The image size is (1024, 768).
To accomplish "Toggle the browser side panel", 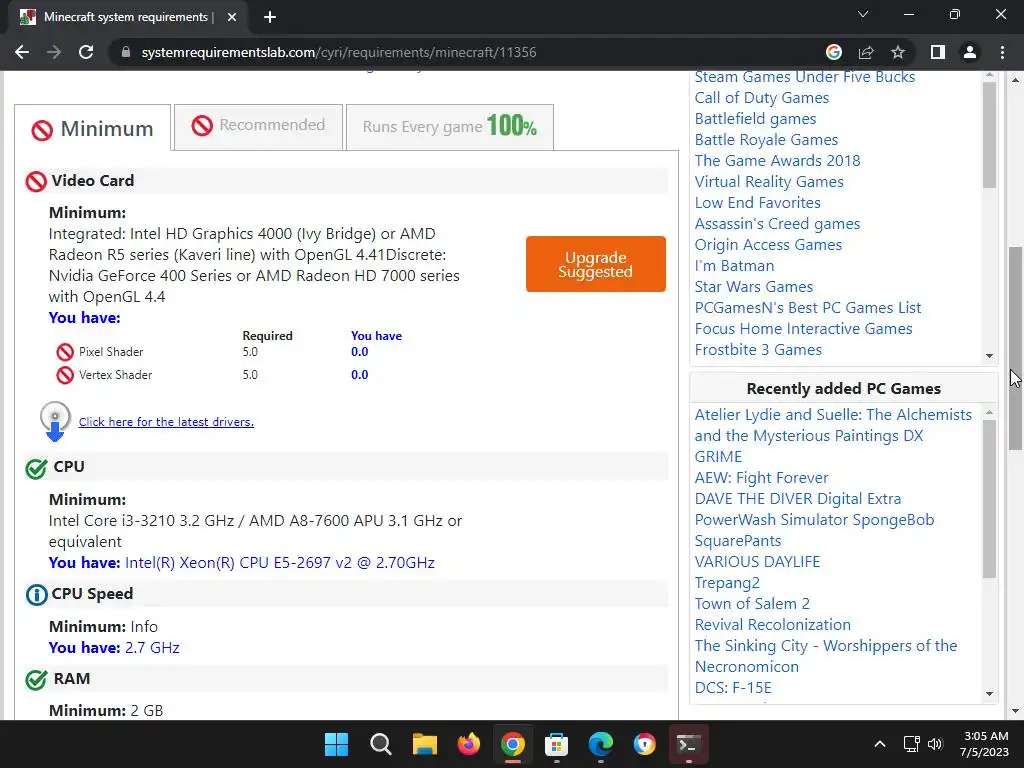I will [938, 52].
